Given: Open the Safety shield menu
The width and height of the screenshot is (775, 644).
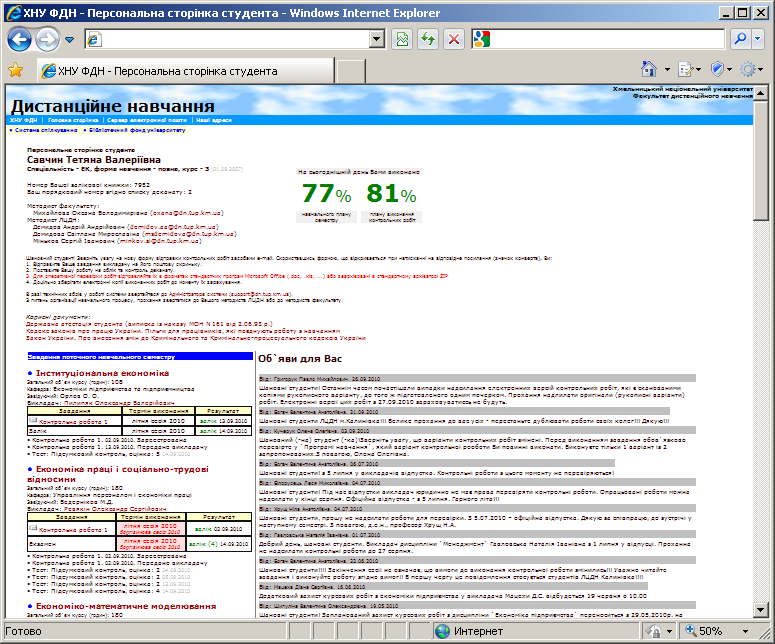Looking at the screenshot, I should click(717, 69).
